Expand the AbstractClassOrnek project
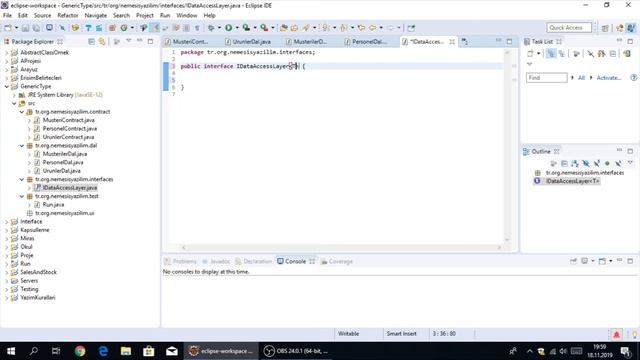Screen dimensions: 640x360 7,53
